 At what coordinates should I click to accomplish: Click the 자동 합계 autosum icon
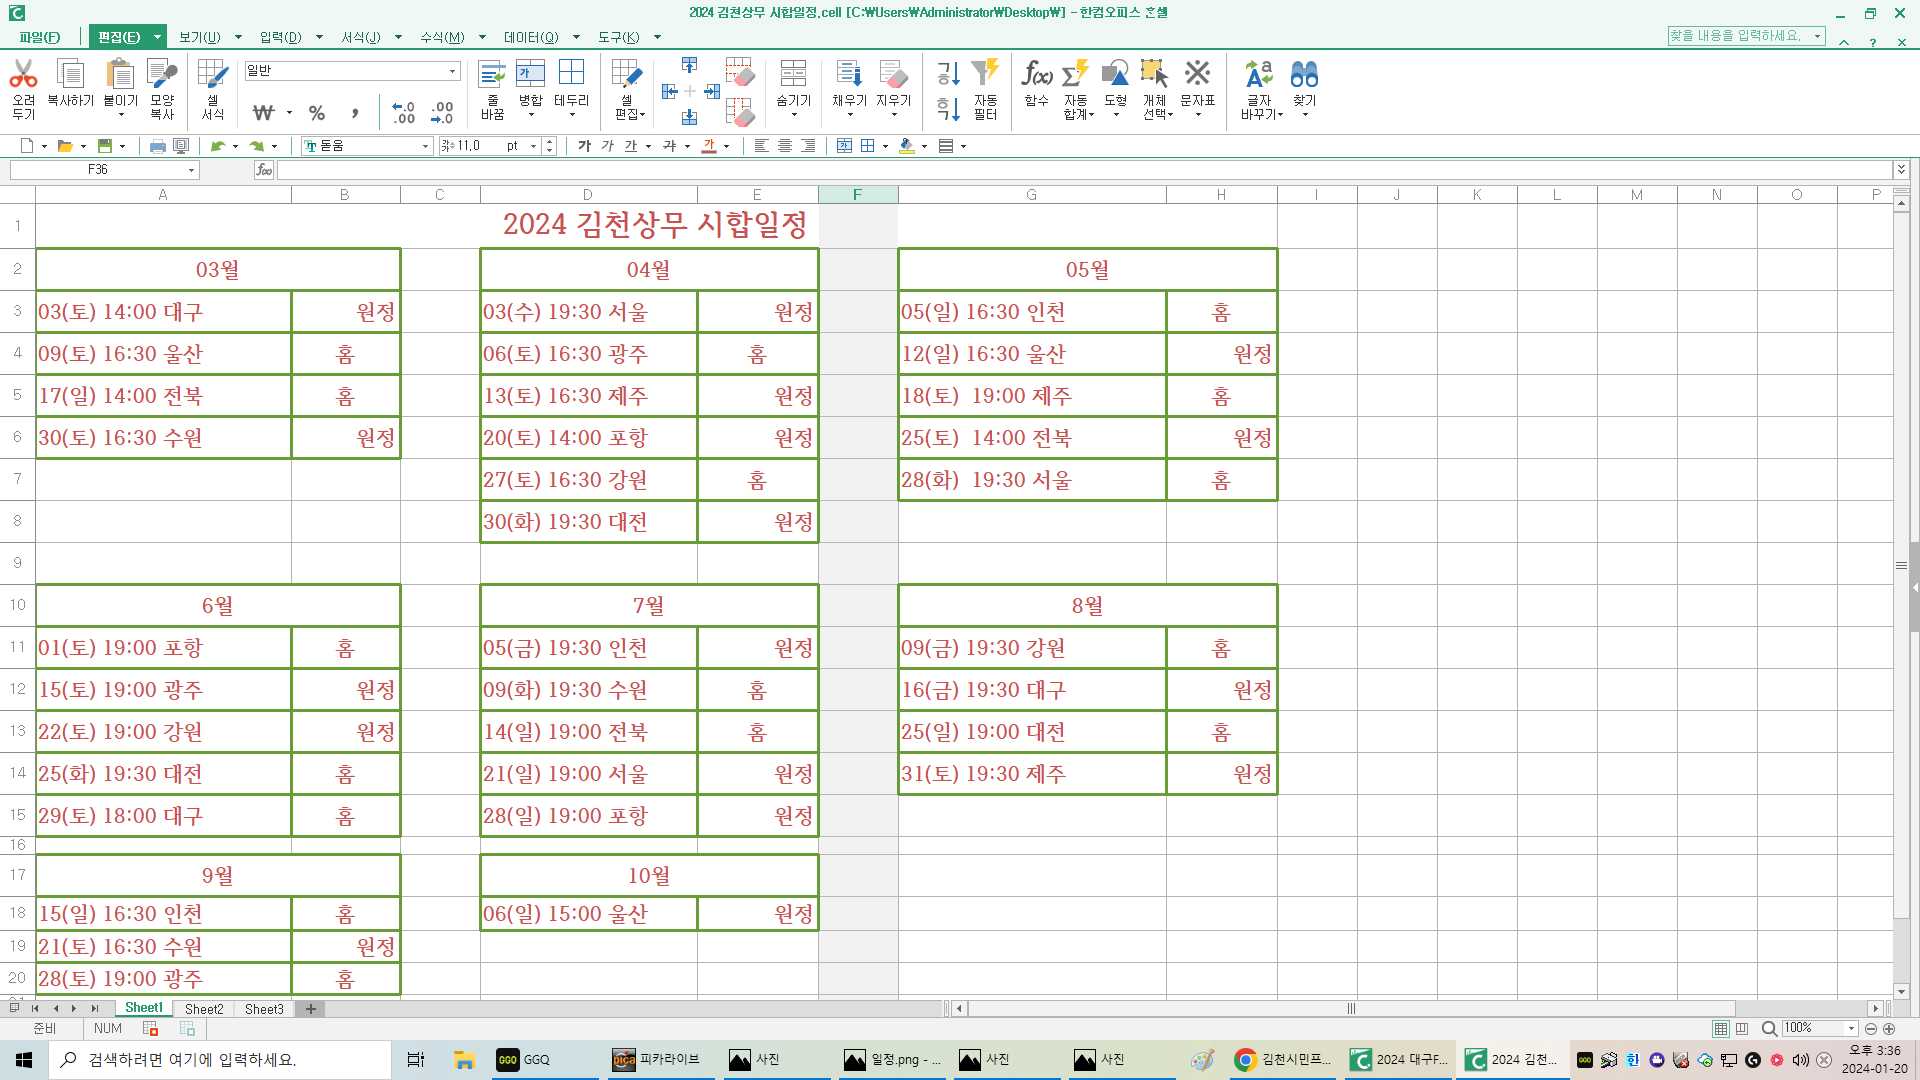(x=1076, y=75)
